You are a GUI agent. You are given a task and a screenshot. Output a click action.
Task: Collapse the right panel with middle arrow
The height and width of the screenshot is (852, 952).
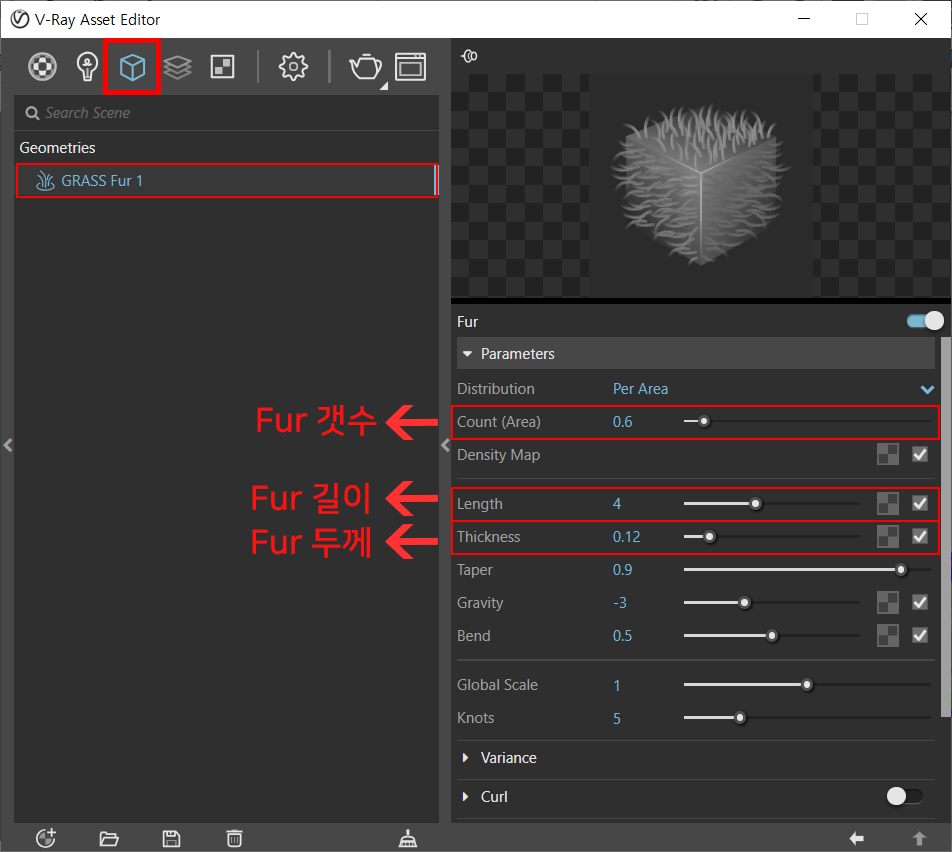445,445
